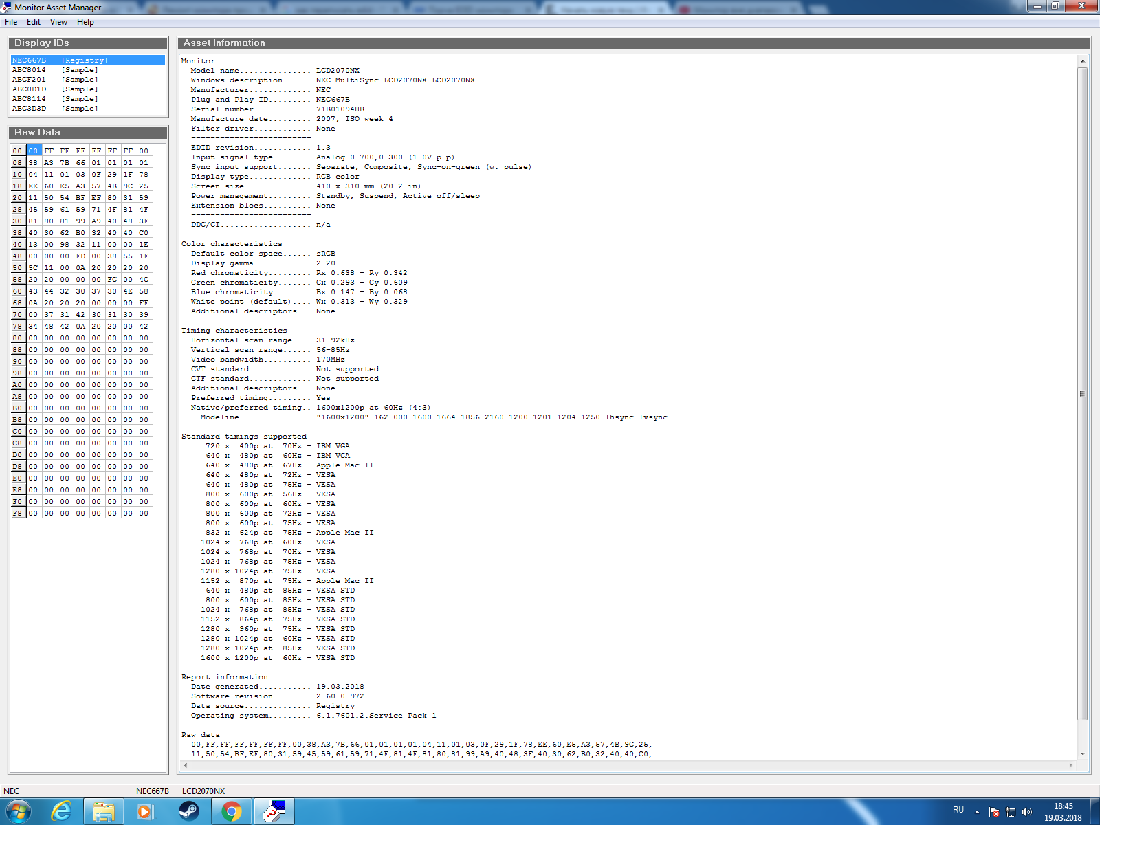Open the File menu
Viewport: 1134px width, 860px height.
(11, 21)
